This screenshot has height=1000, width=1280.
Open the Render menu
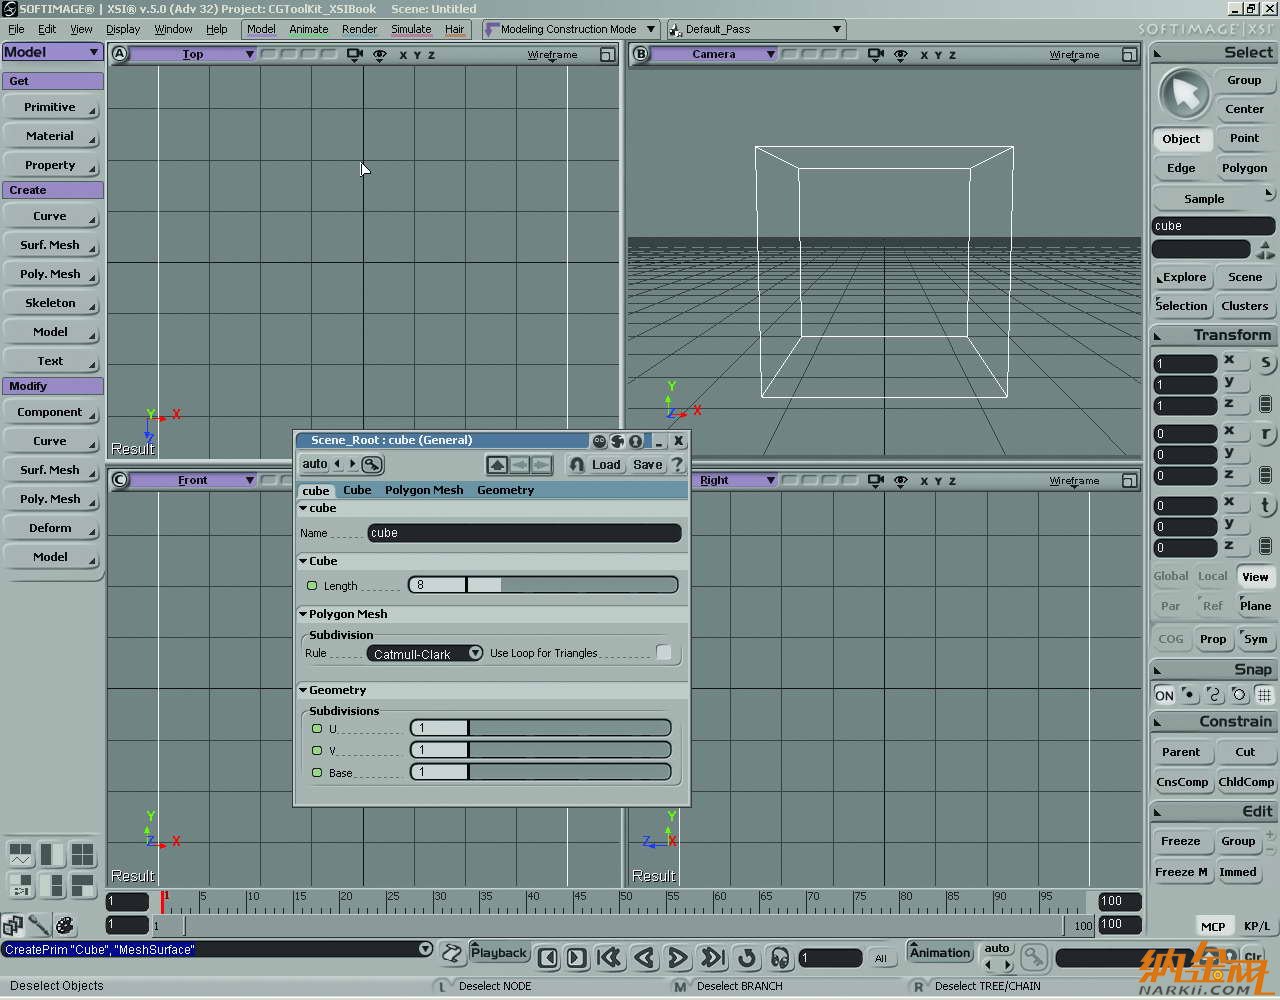(x=359, y=29)
